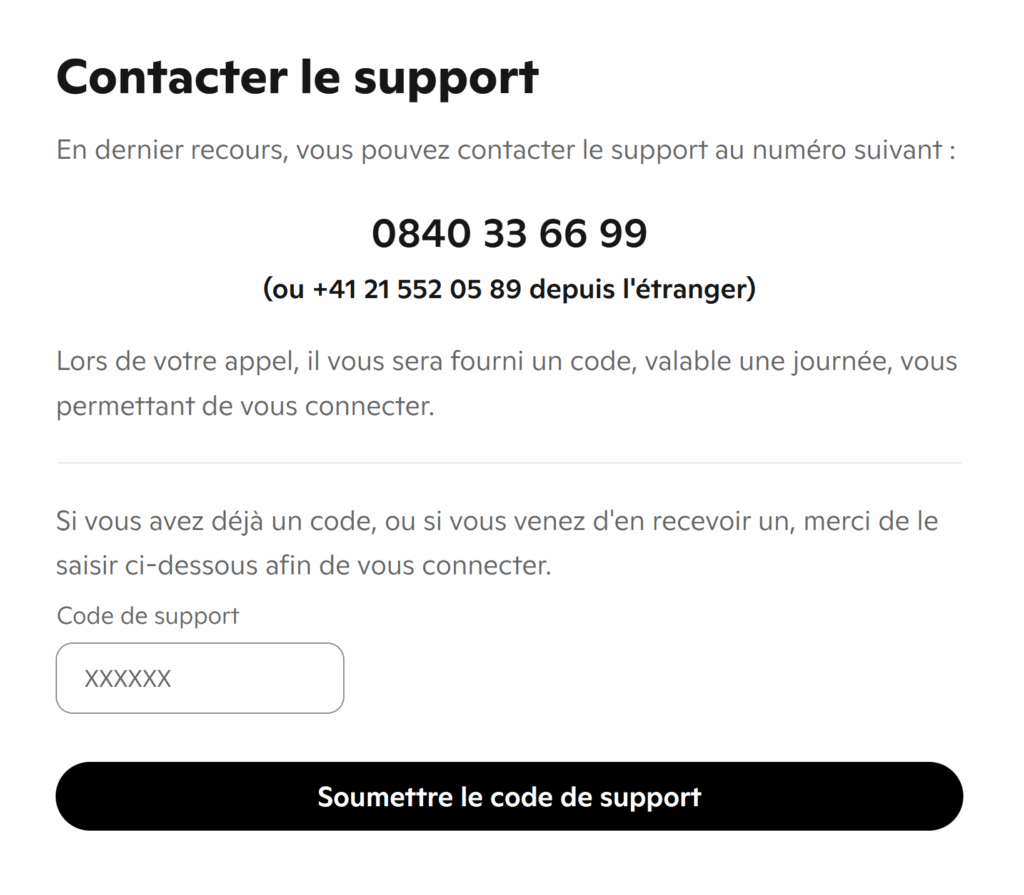Click the line starting Lors de votre appel
The image size is (1024, 895).
coord(506,361)
